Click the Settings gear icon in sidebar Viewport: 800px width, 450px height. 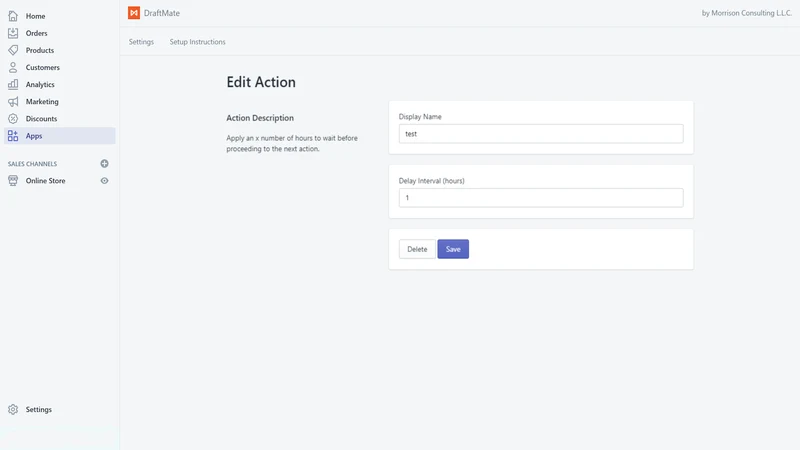[13, 409]
